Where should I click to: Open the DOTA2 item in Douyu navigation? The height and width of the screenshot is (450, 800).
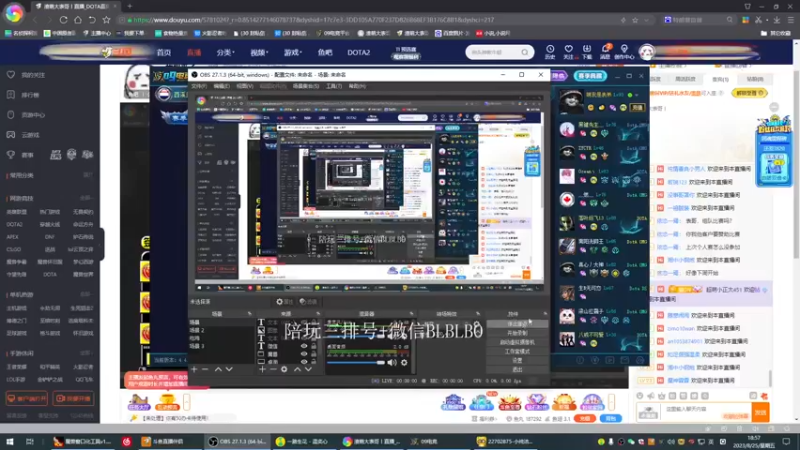pos(359,52)
